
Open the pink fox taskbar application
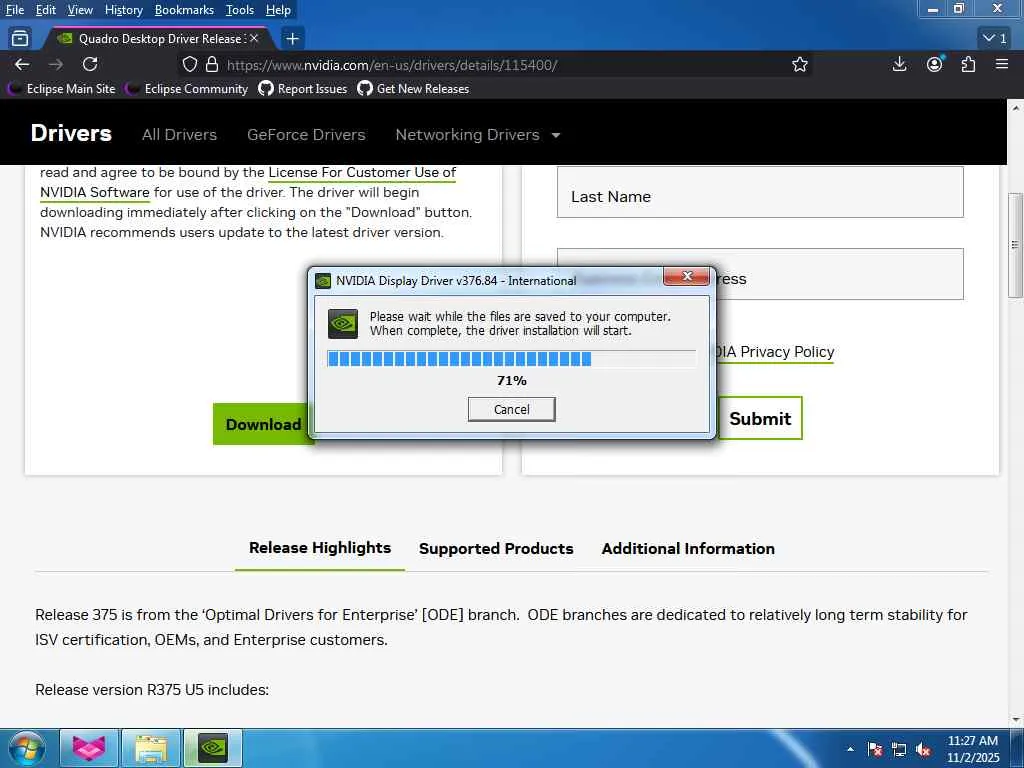click(x=89, y=748)
